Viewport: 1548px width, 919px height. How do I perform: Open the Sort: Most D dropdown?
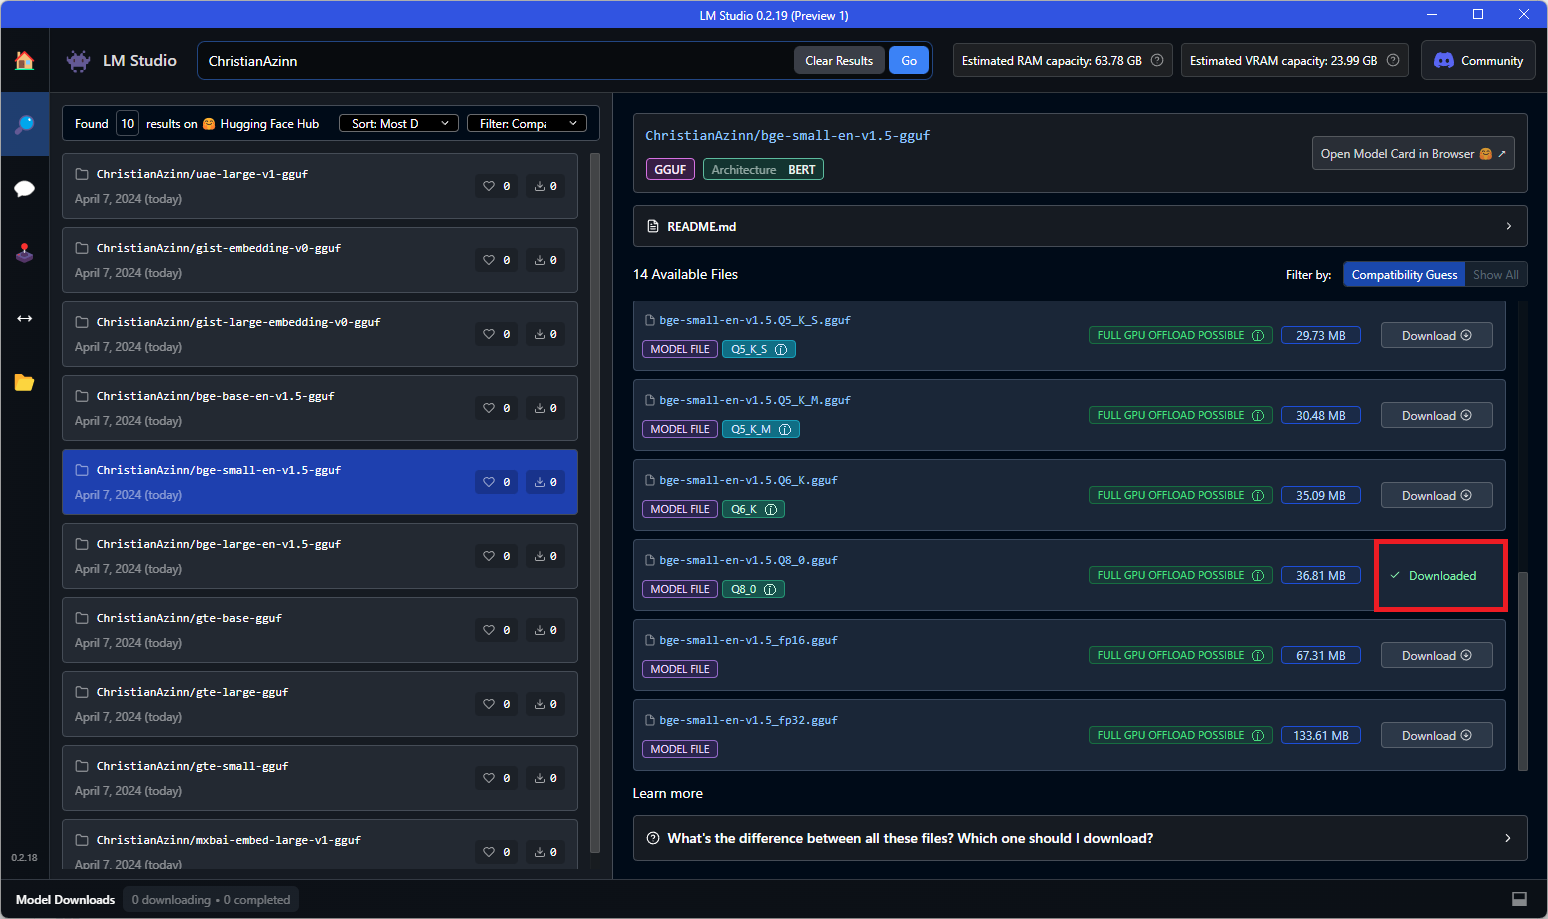399,124
